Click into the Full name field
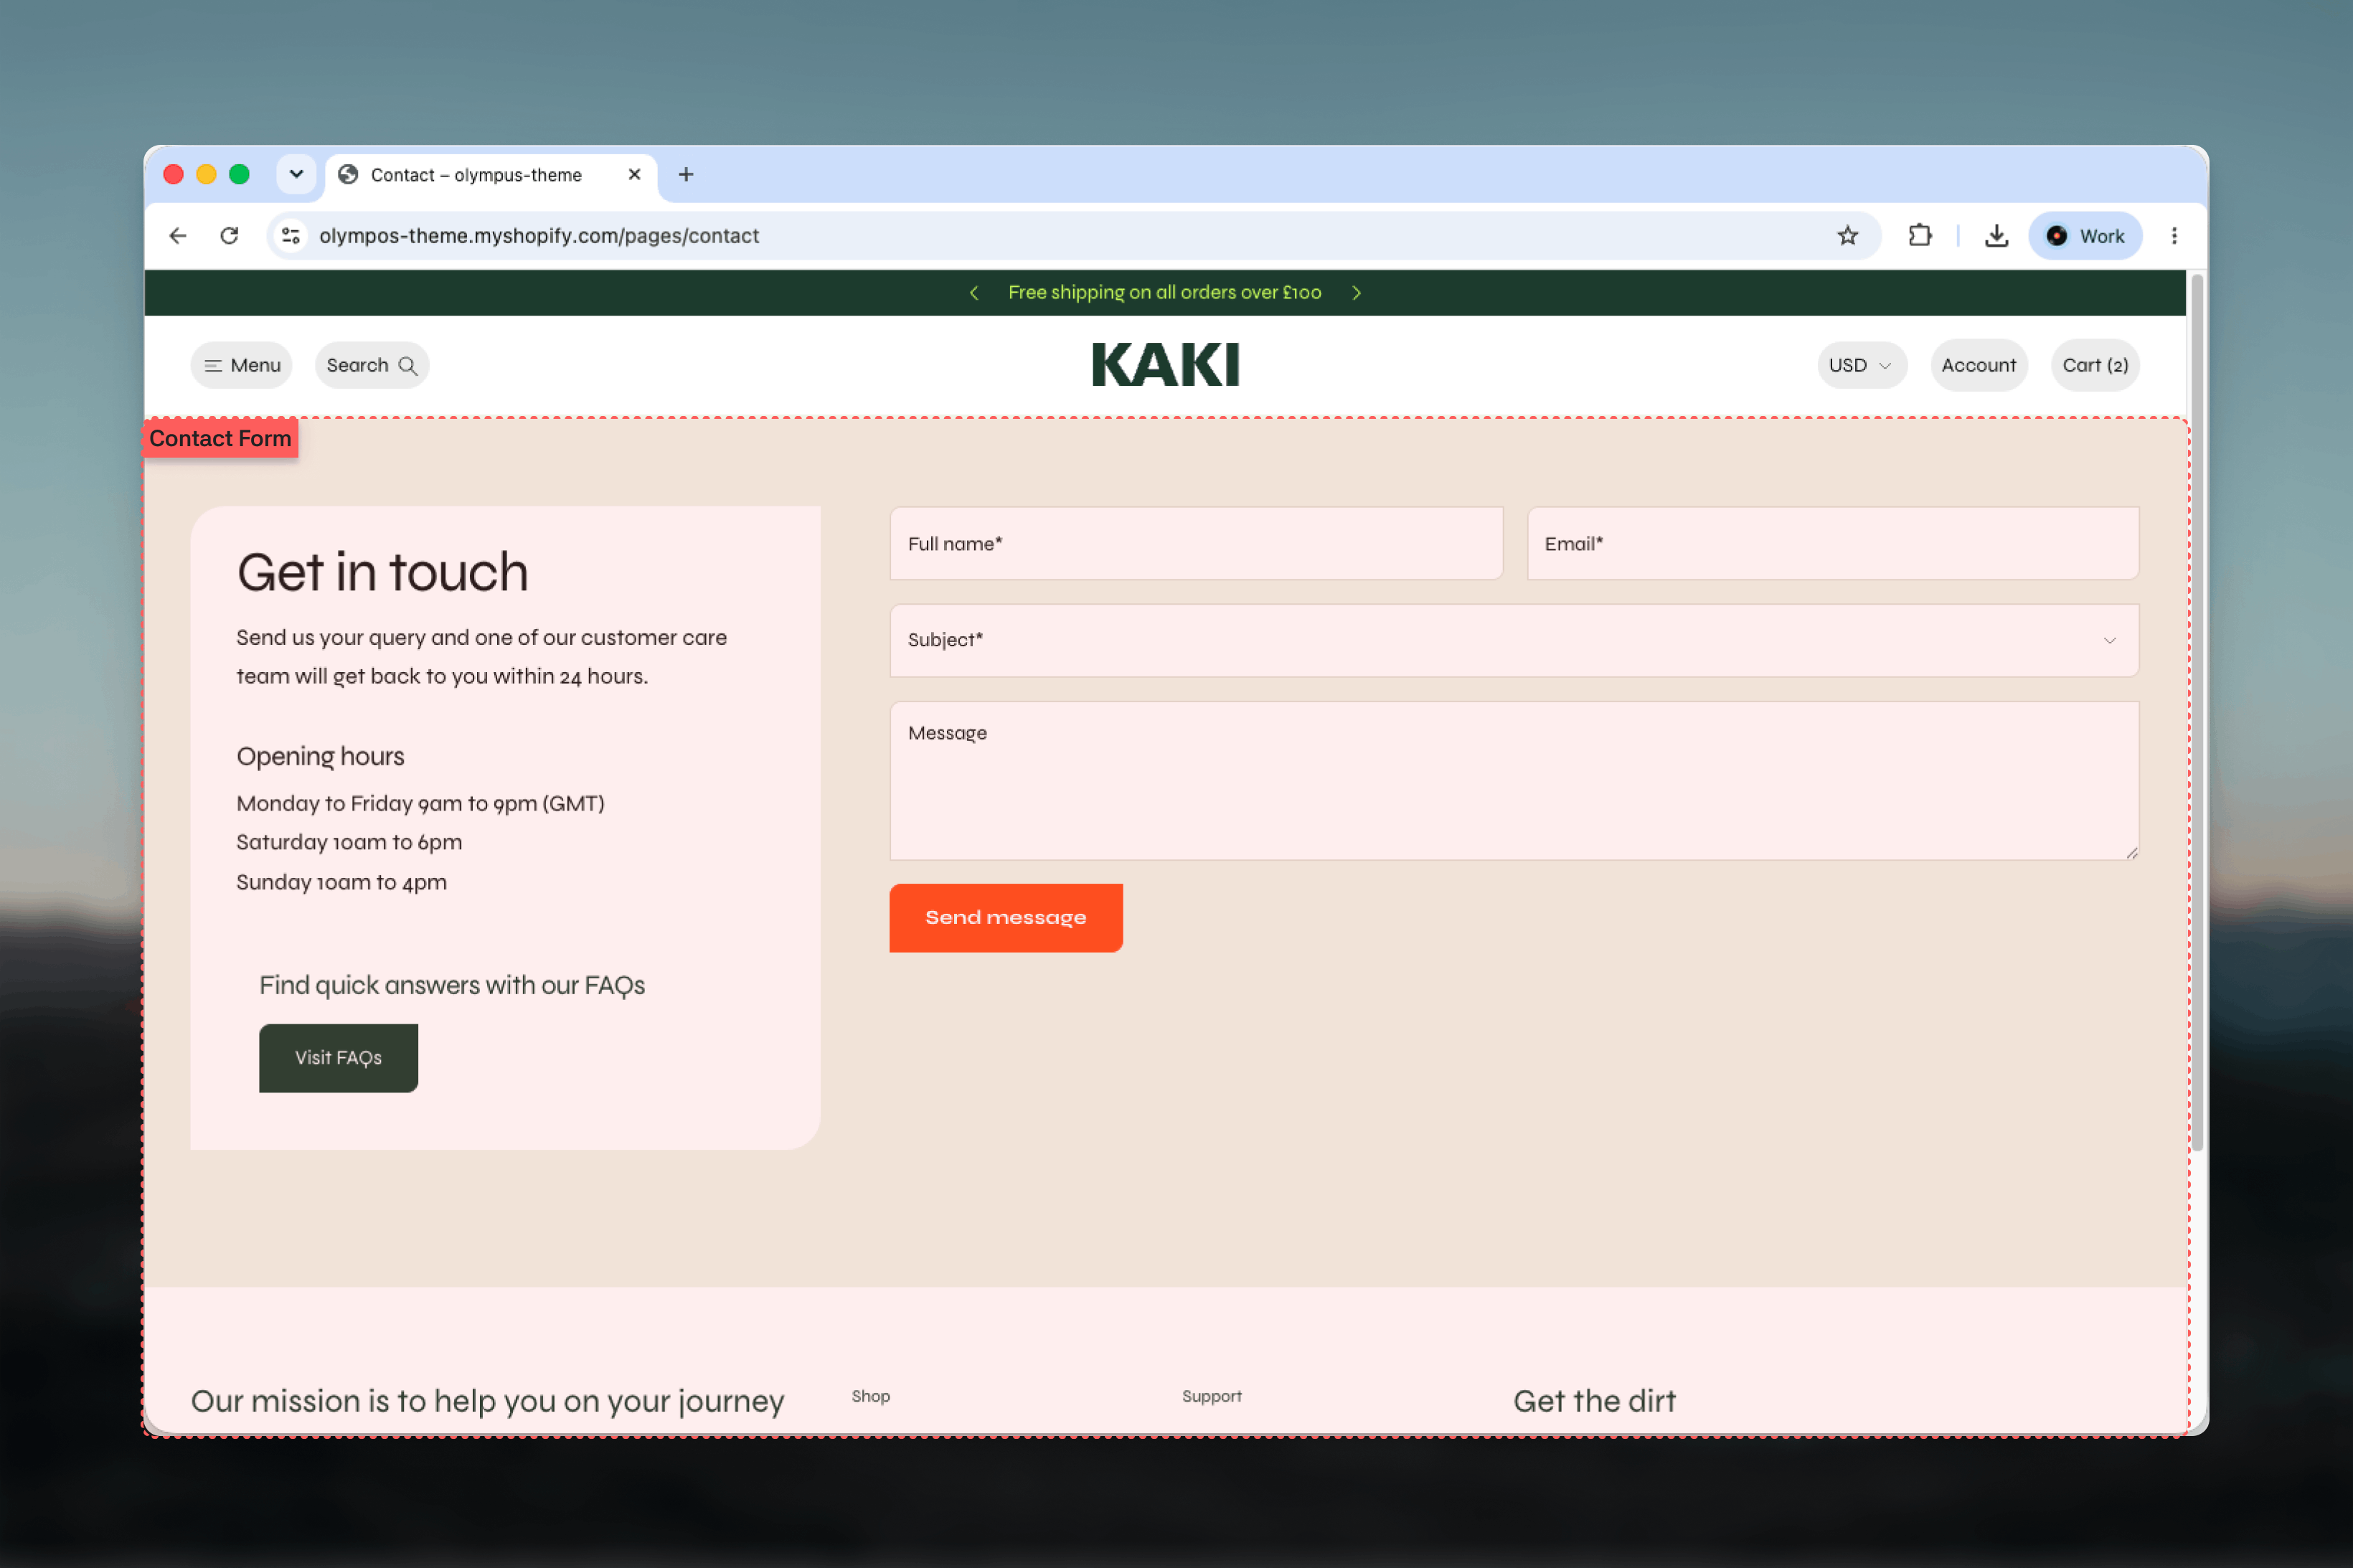Viewport: 2353px width, 1568px height. coord(1196,543)
